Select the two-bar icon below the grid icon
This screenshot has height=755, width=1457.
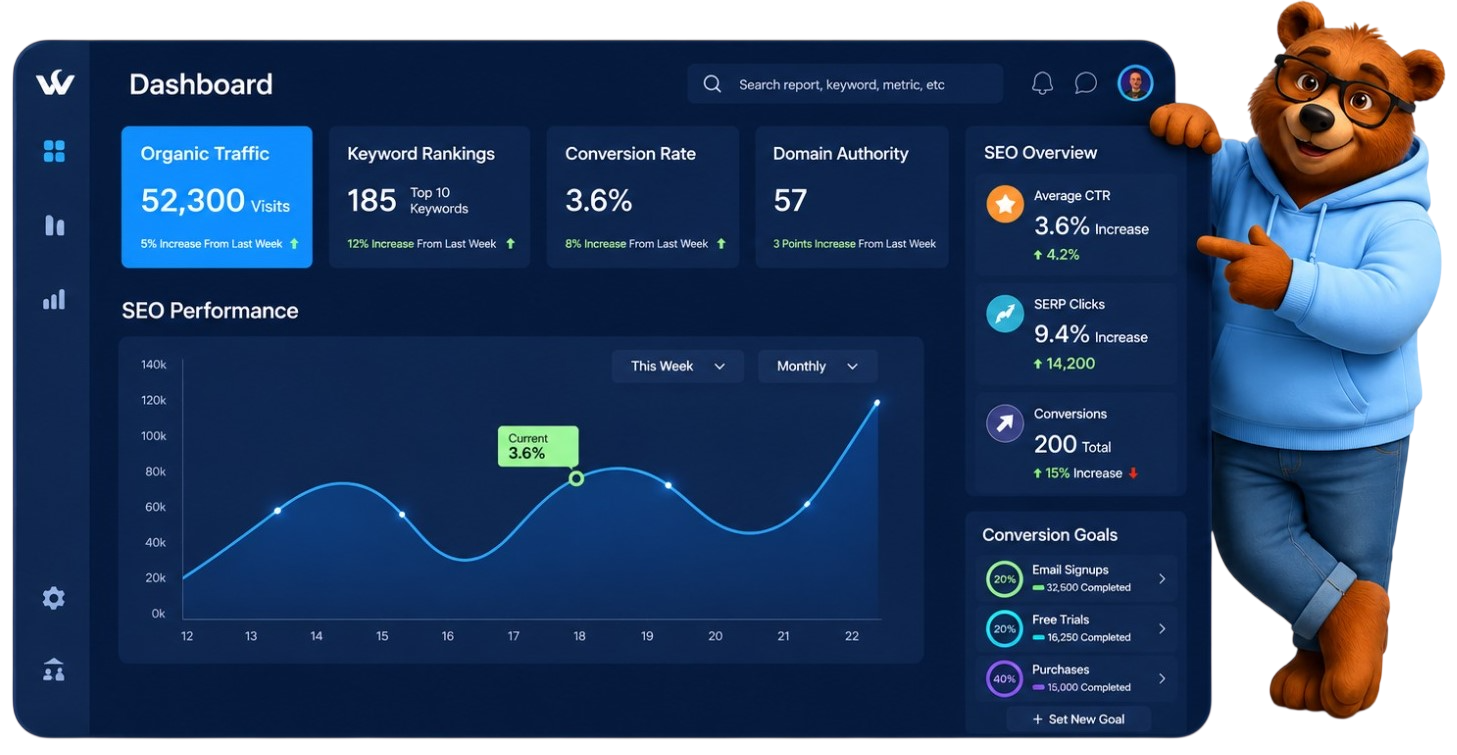54,225
